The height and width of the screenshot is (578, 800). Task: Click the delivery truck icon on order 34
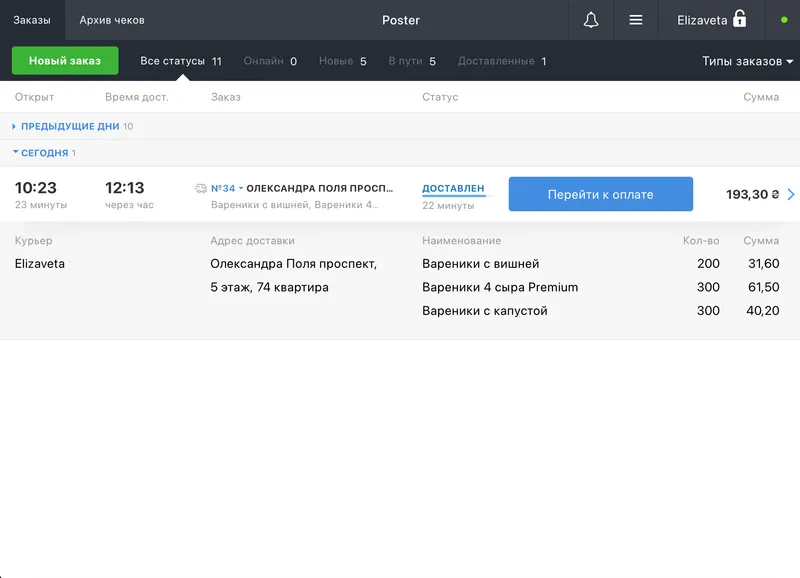coord(201,188)
